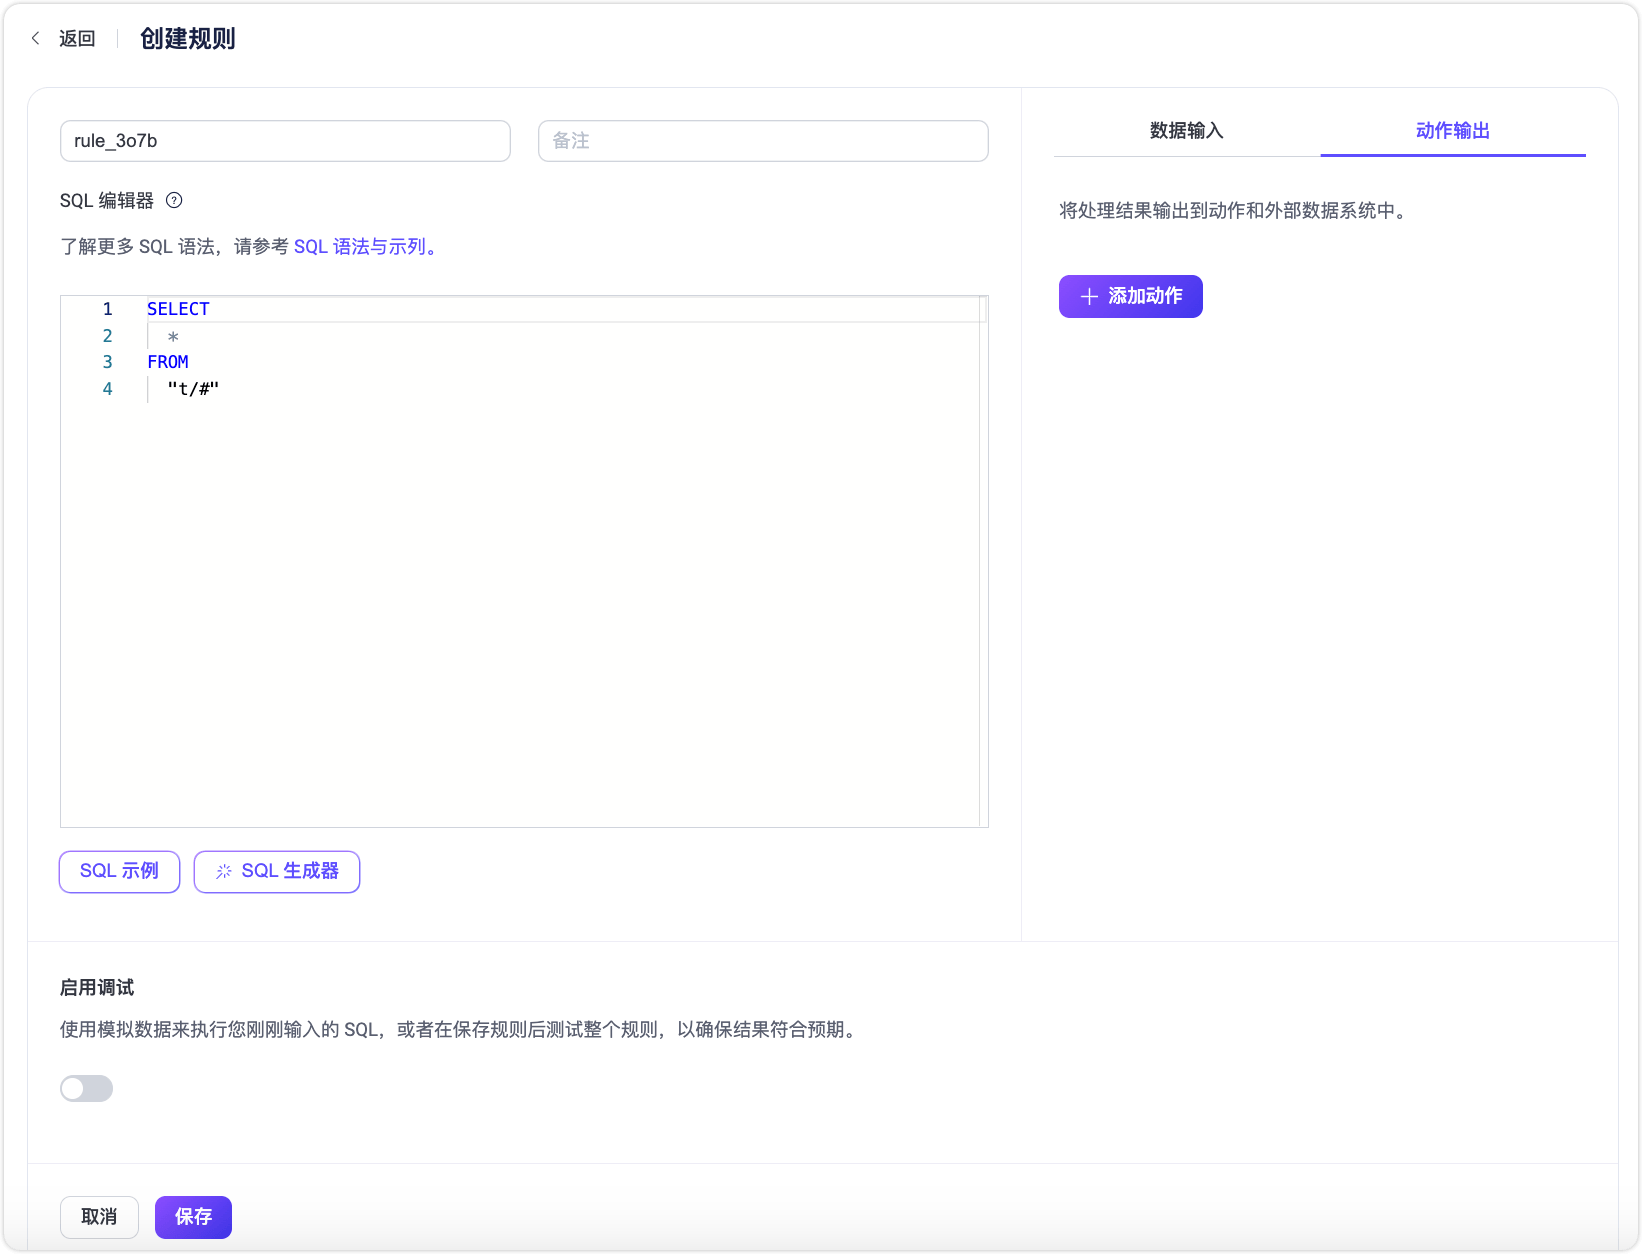Viewport: 1642px width, 1254px height.
Task: Open the SQL 示例 examples button
Action: pos(119,872)
